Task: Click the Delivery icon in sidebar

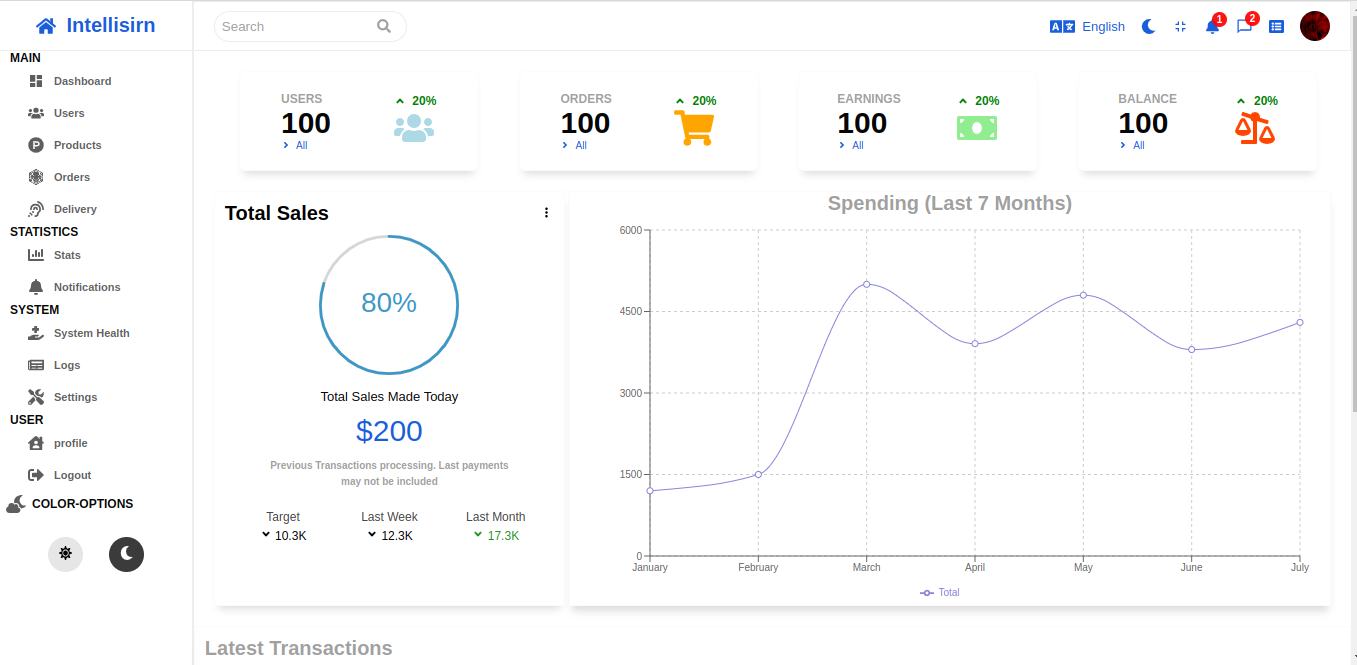Action: (36, 209)
